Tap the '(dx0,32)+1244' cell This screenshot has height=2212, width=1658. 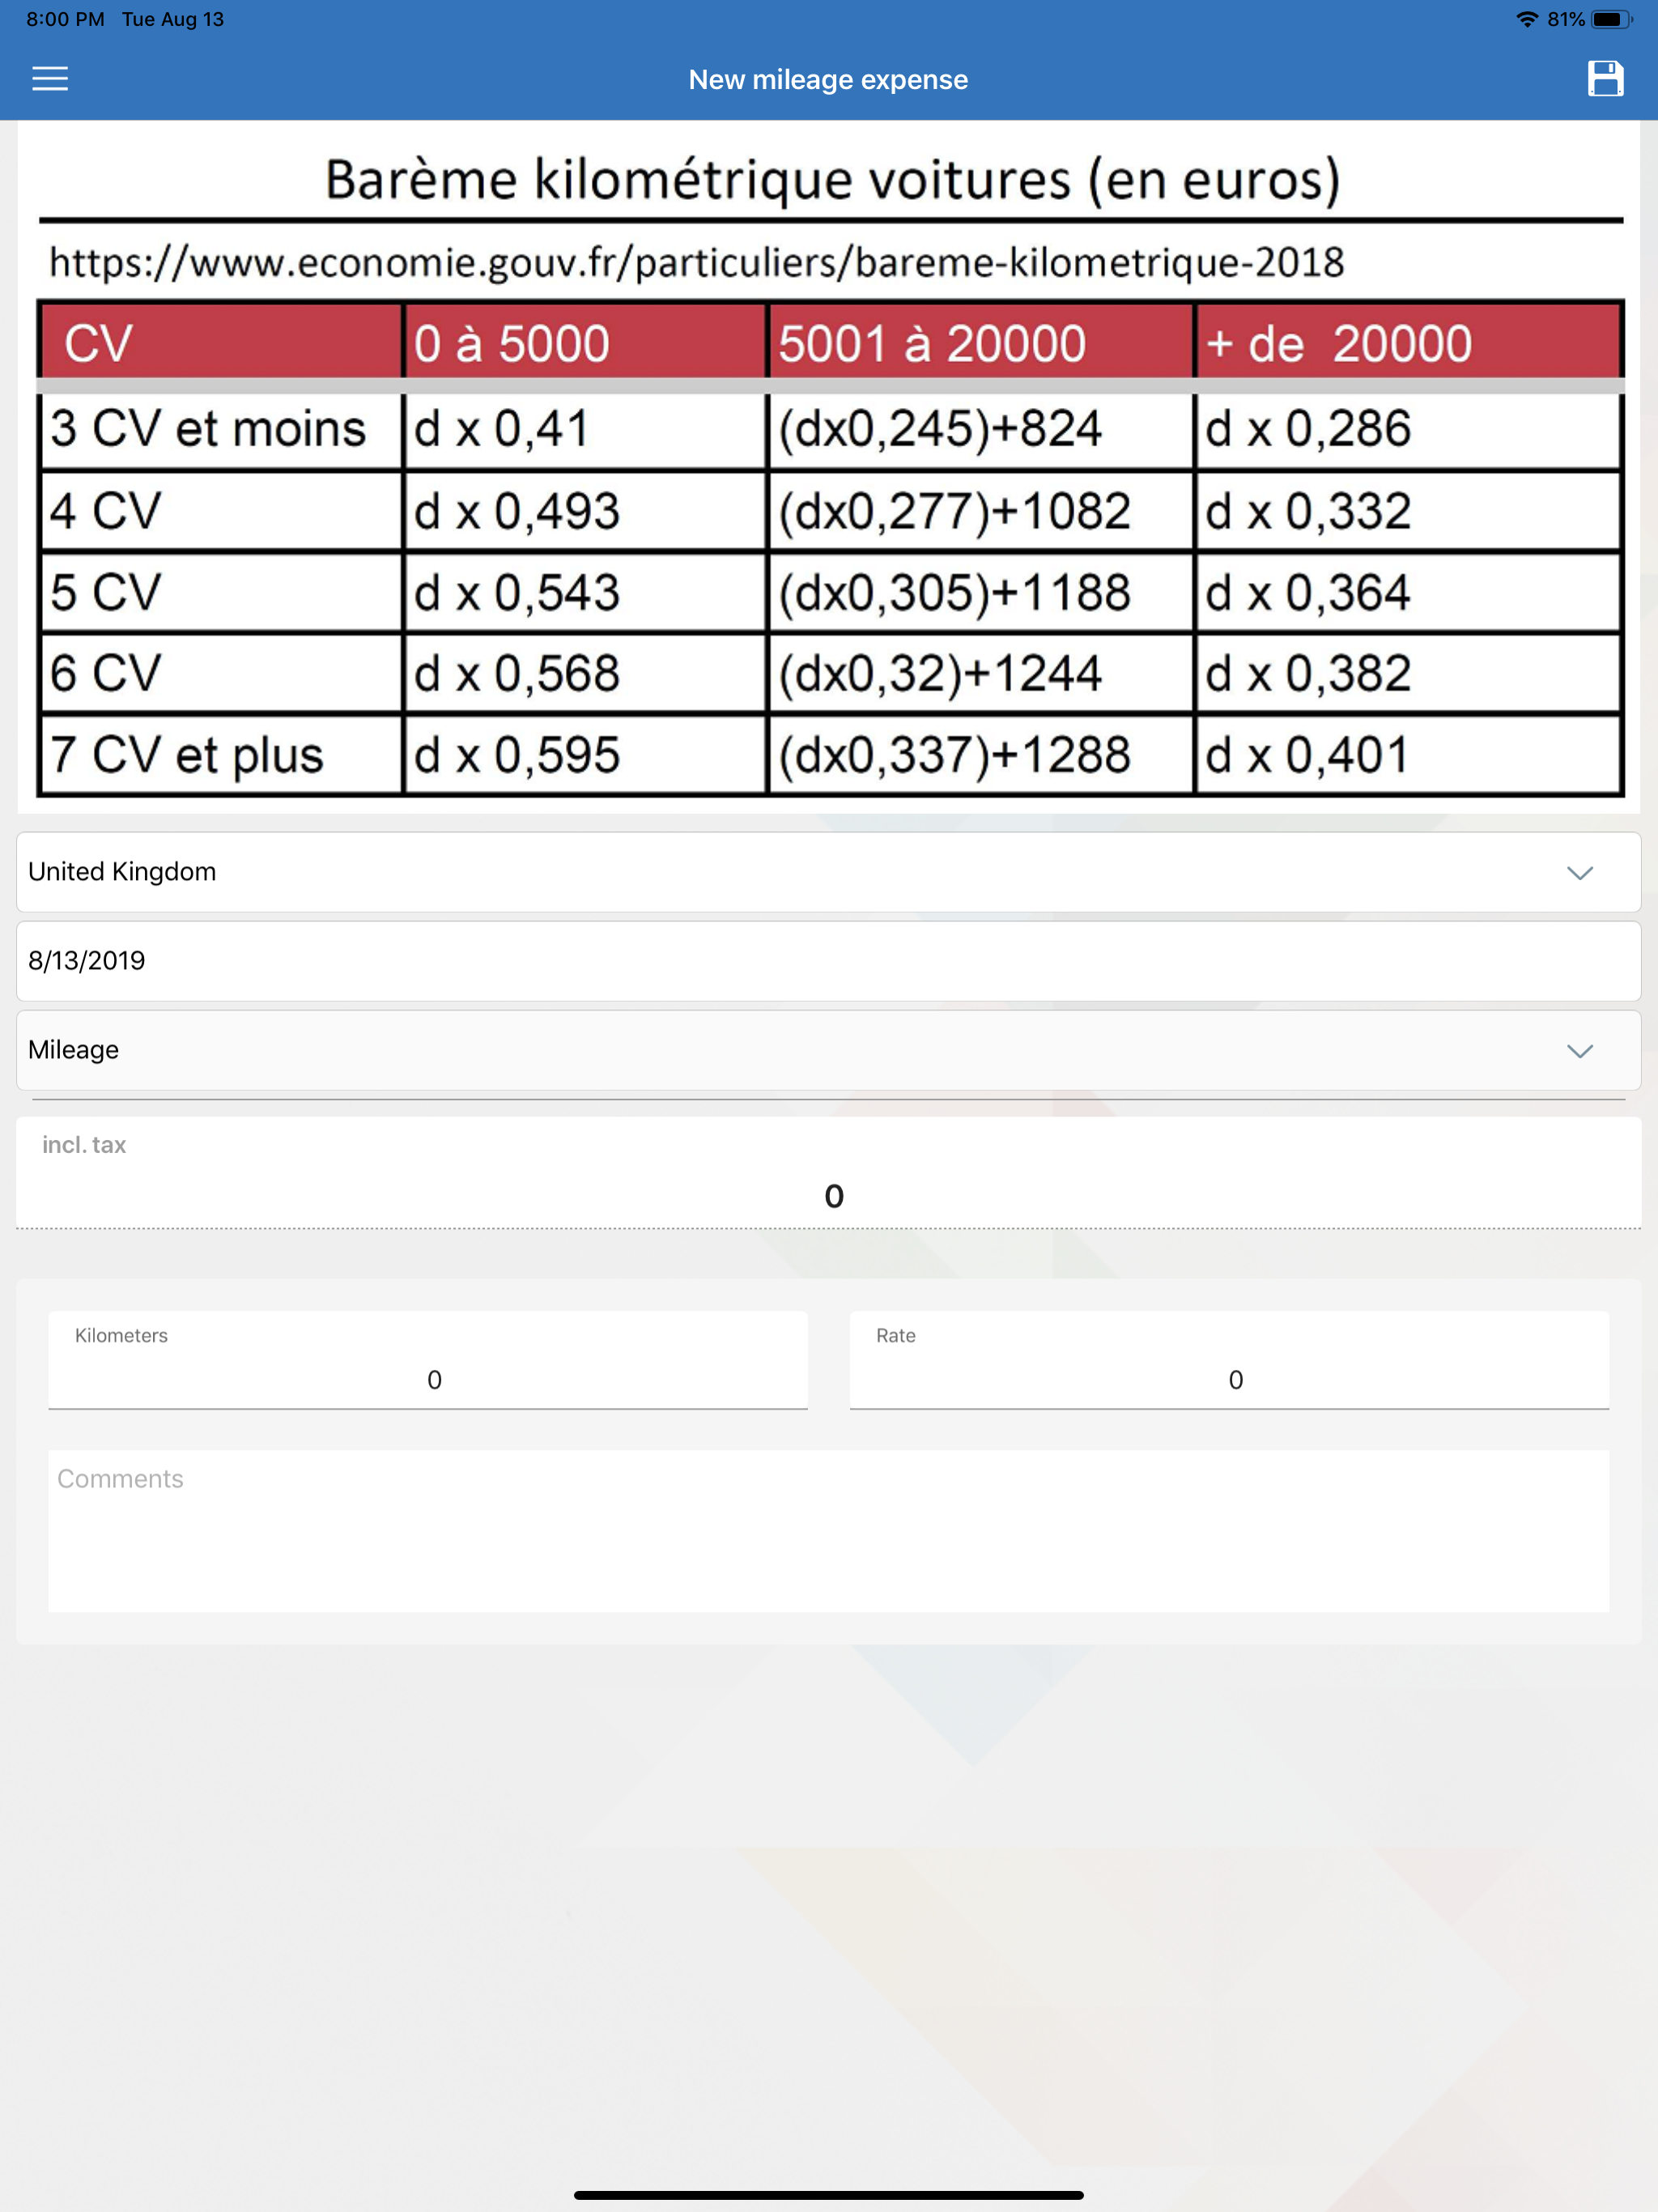[980, 673]
